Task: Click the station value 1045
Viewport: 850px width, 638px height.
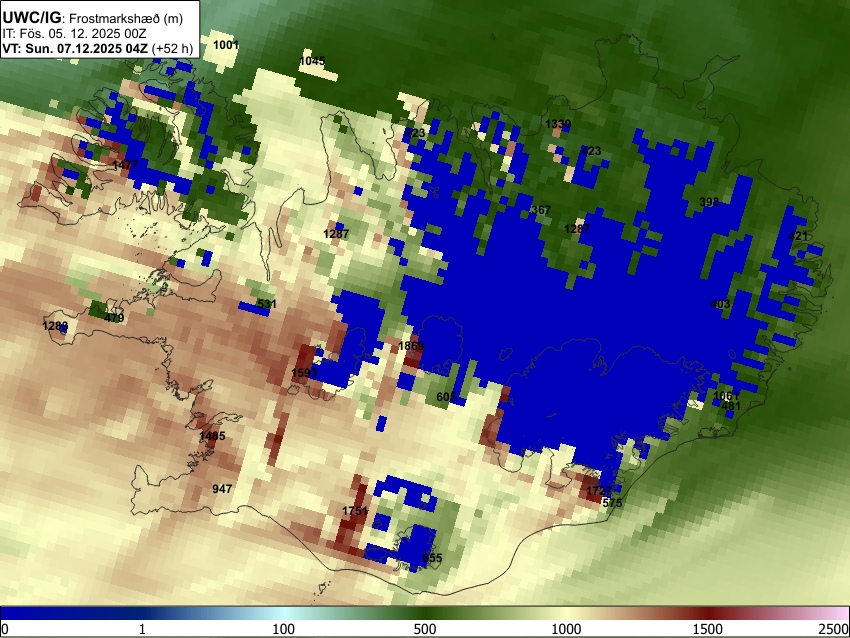Action: 312,61
